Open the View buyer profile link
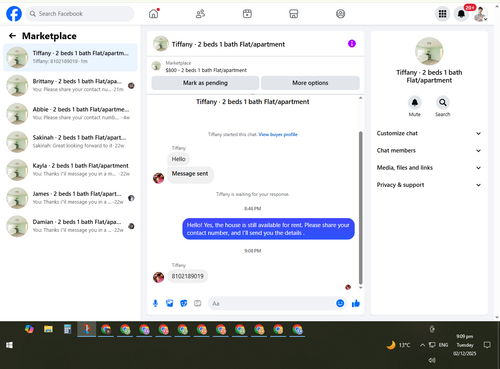Image resolution: width=500 pixels, height=369 pixels. click(x=278, y=134)
